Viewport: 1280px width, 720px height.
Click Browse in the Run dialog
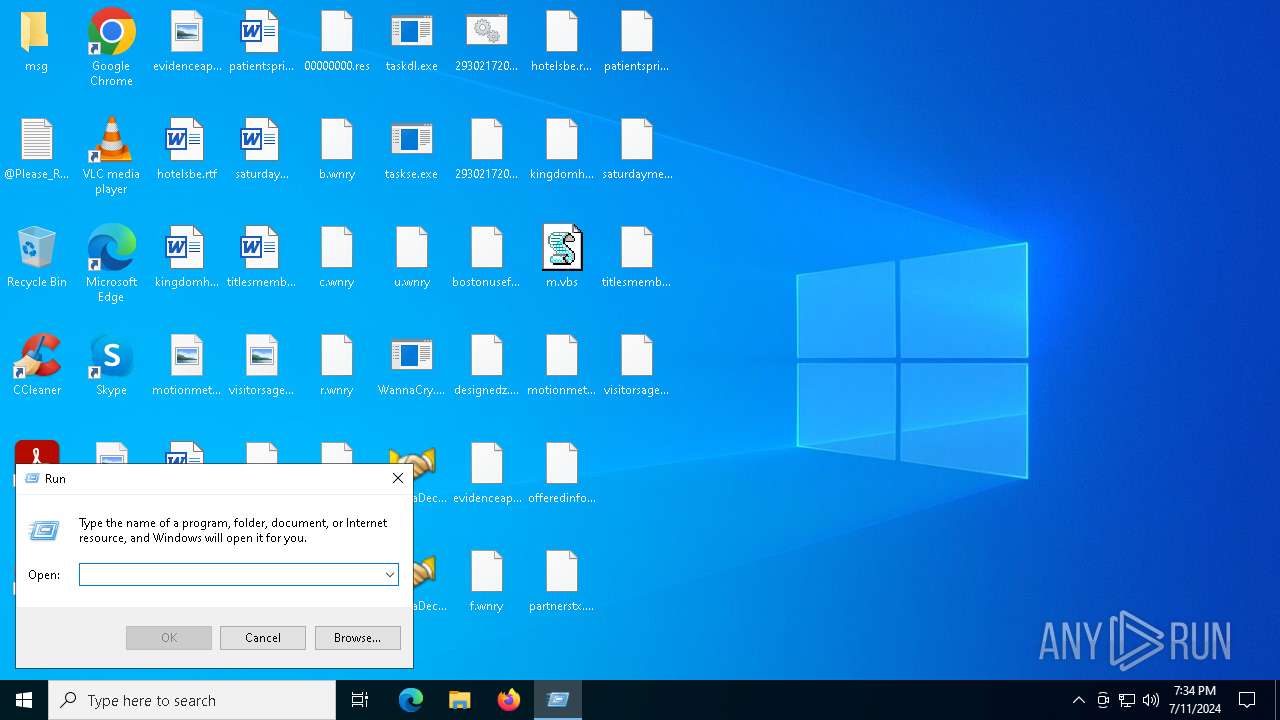358,638
